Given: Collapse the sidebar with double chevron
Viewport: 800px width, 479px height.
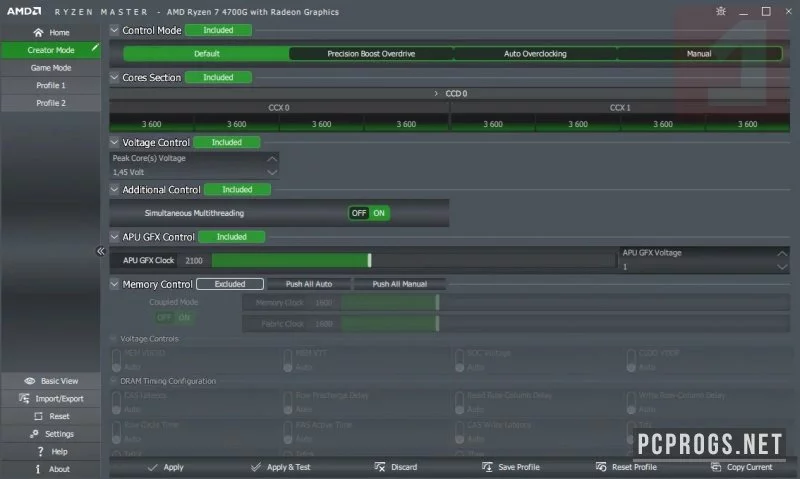Looking at the screenshot, I should (101, 251).
